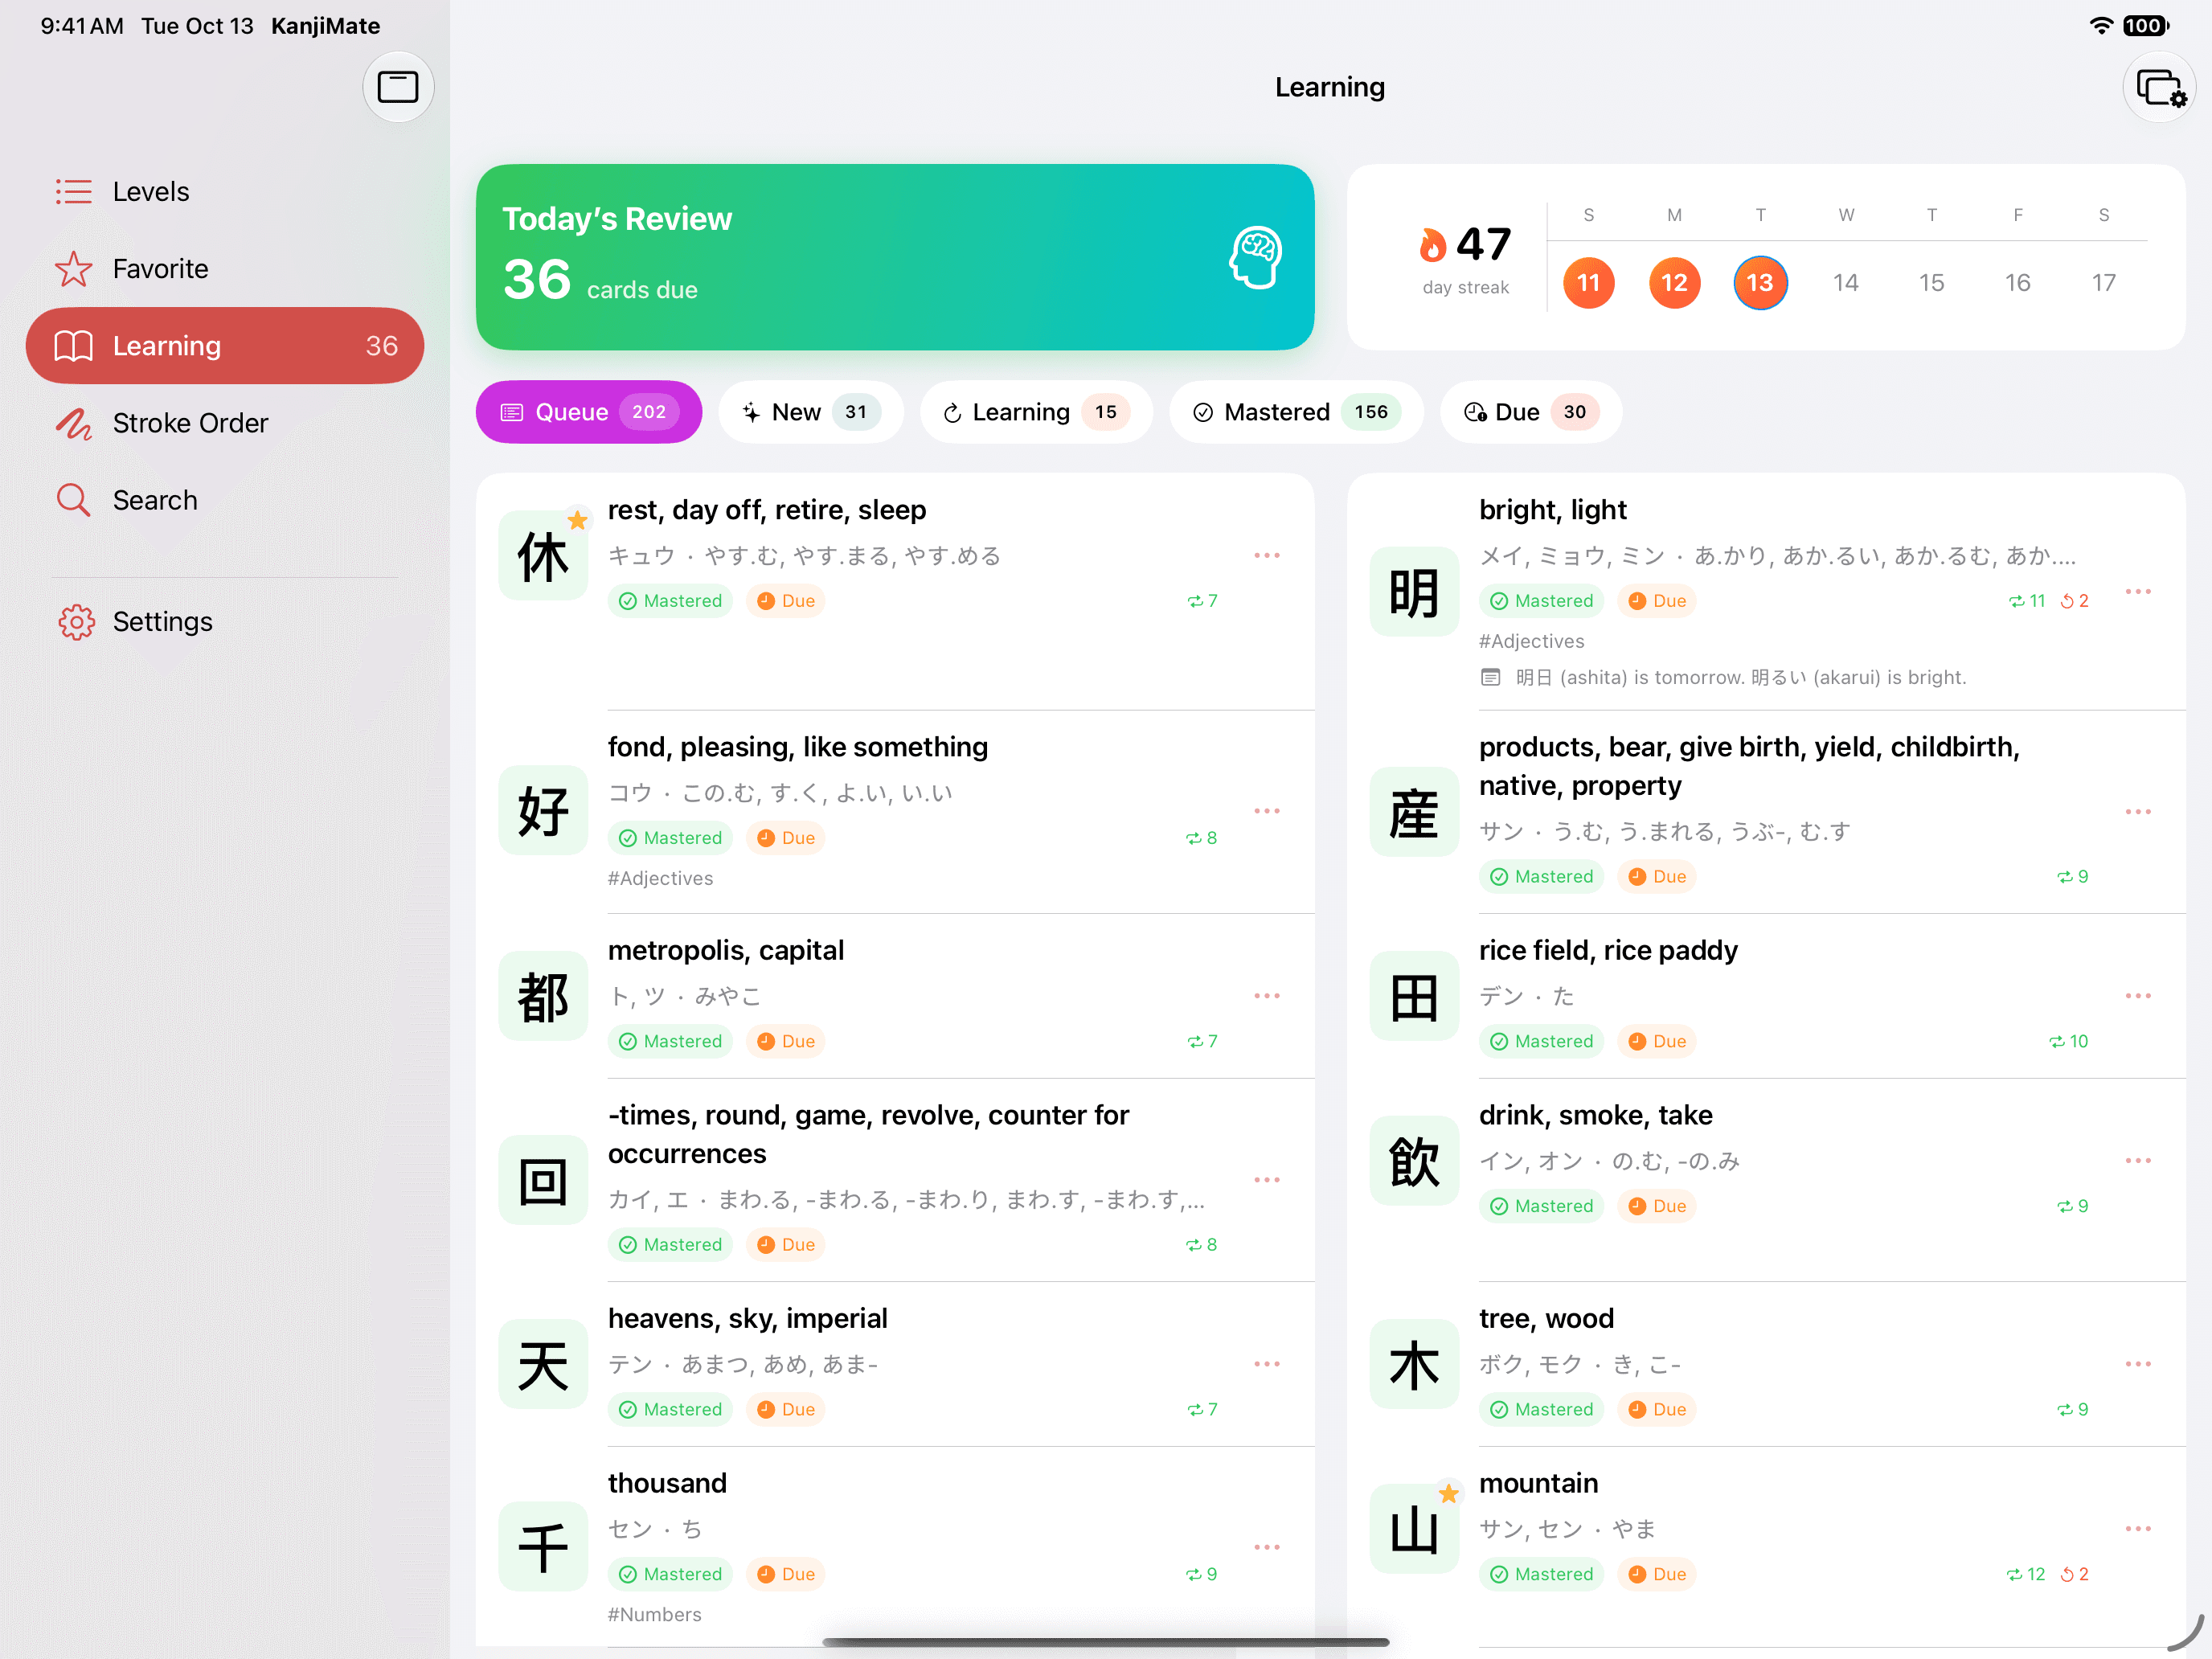The height and width of the screenshot is (1659, 2212).
Task: Open more options for 飲 drink card
Action: (x=2138, y=1161)
